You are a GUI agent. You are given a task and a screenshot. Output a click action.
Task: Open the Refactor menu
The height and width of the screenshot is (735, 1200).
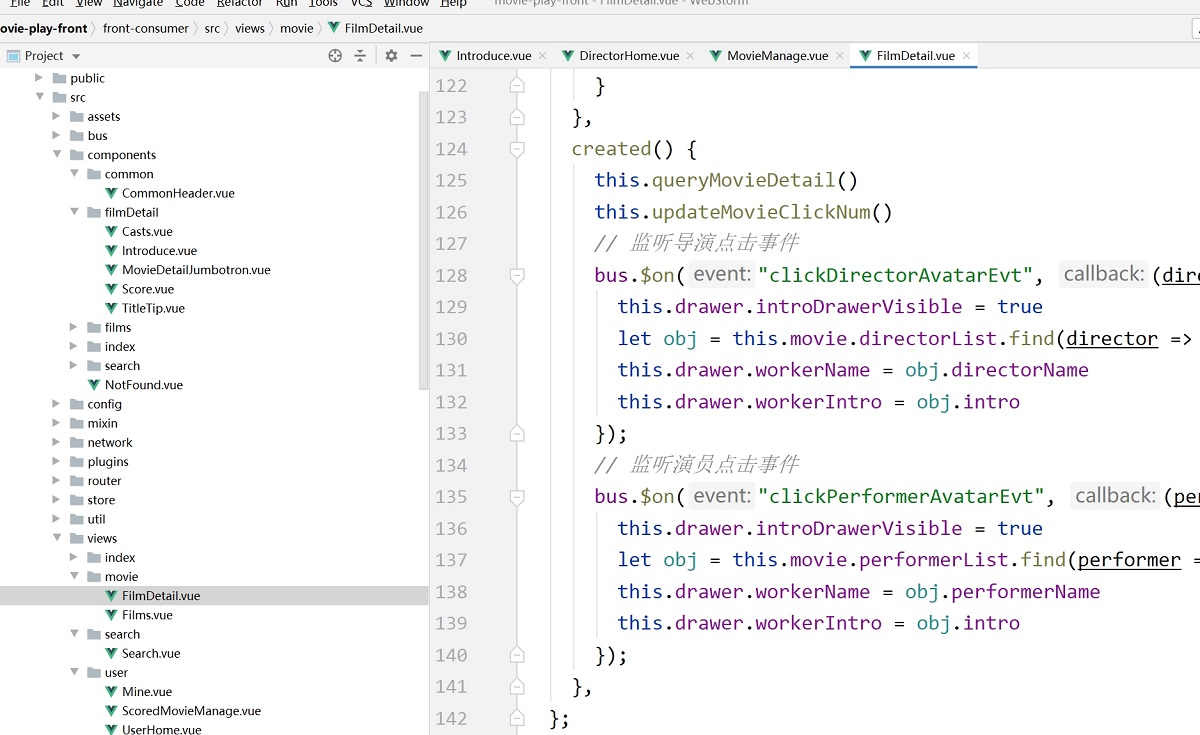[x=240, y=4]
